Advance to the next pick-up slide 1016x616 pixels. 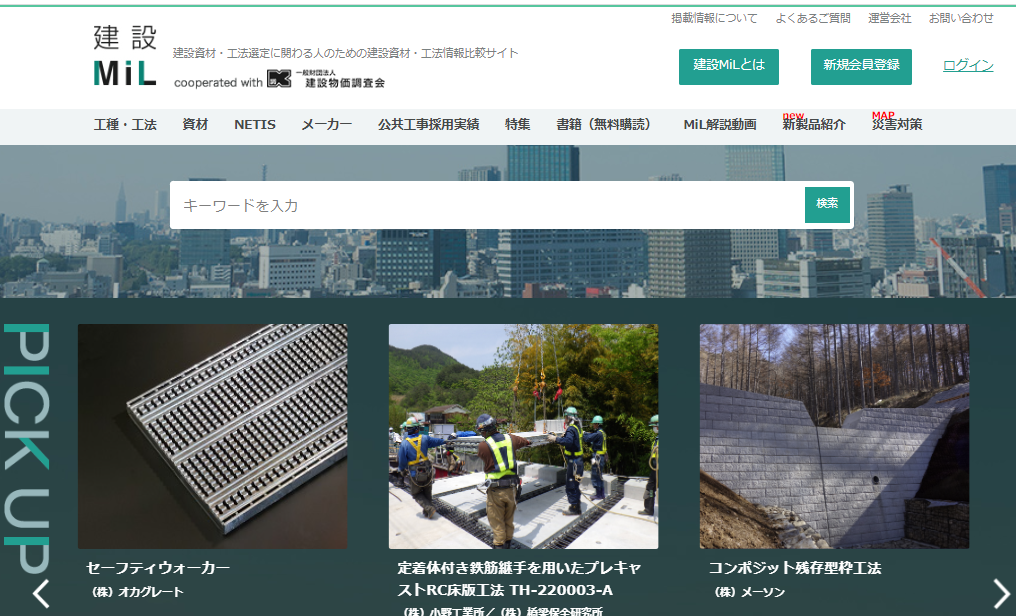point(1001,593)
